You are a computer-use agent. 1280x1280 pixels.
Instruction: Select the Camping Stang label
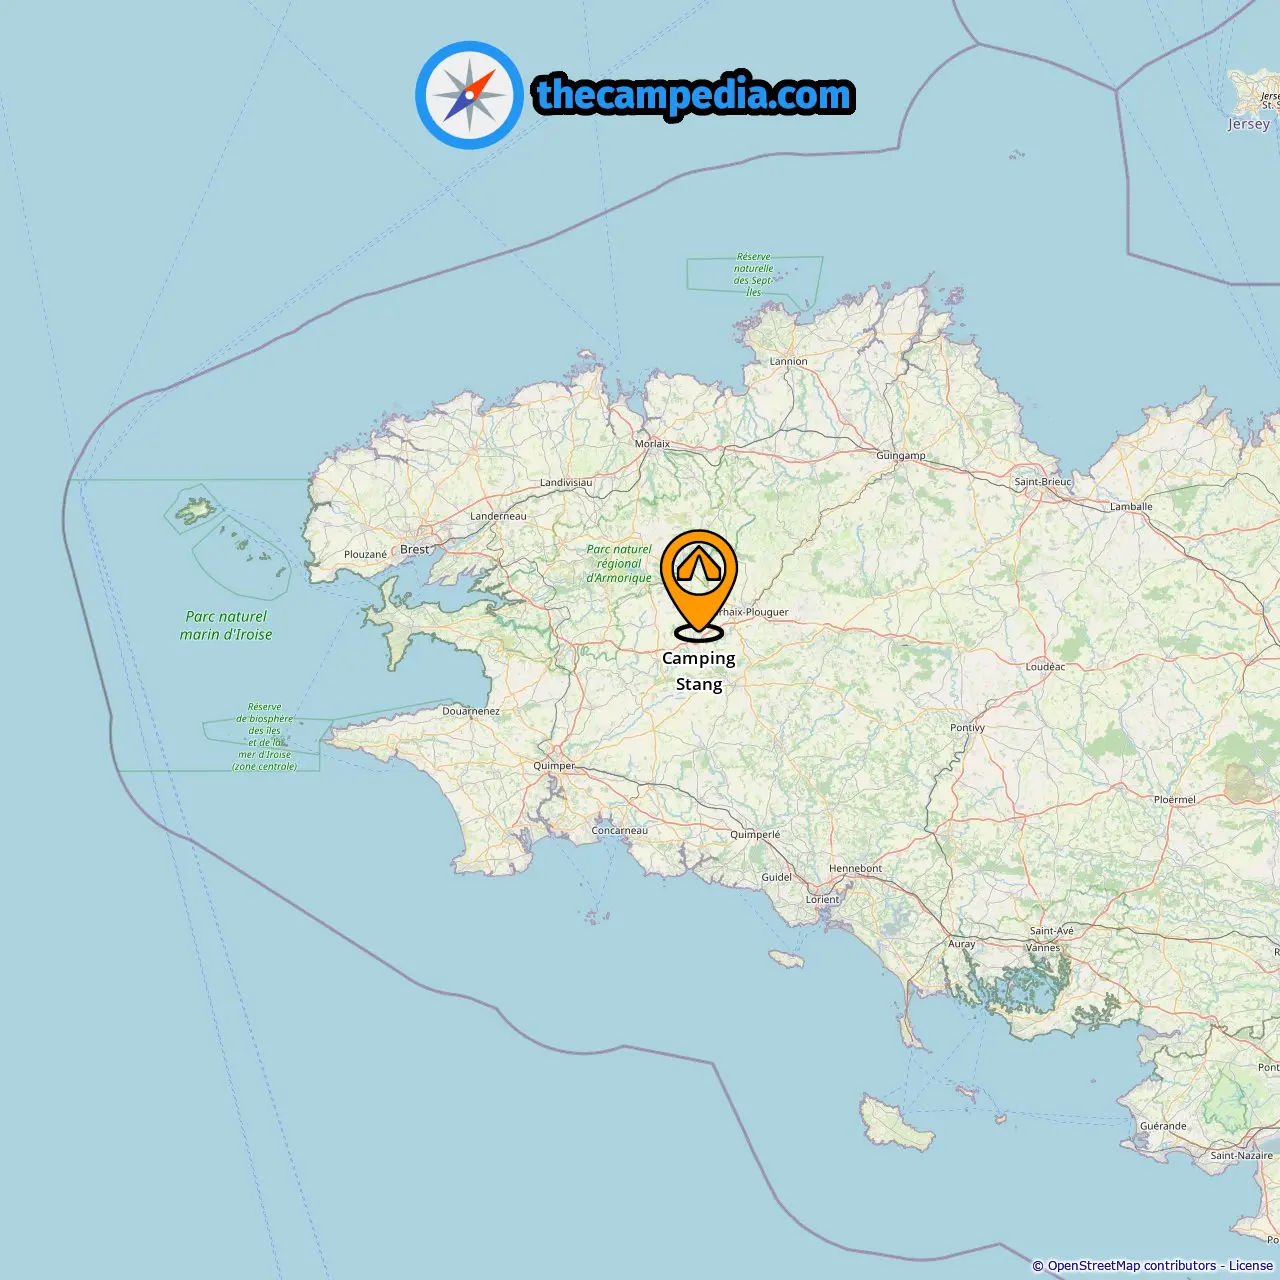699,671
